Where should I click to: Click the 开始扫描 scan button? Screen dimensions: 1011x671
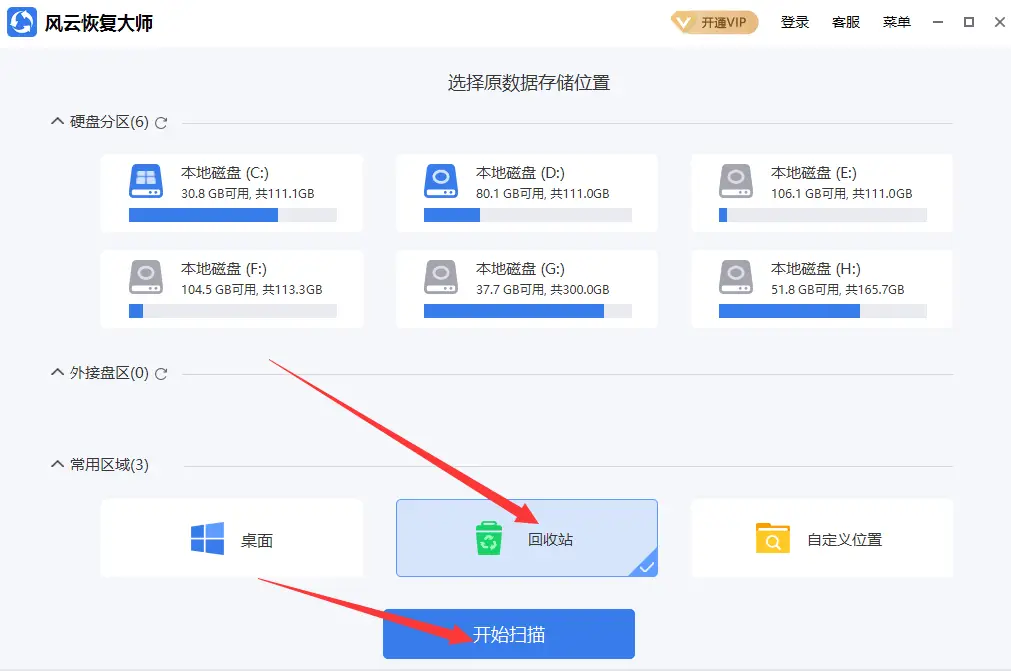508,633
